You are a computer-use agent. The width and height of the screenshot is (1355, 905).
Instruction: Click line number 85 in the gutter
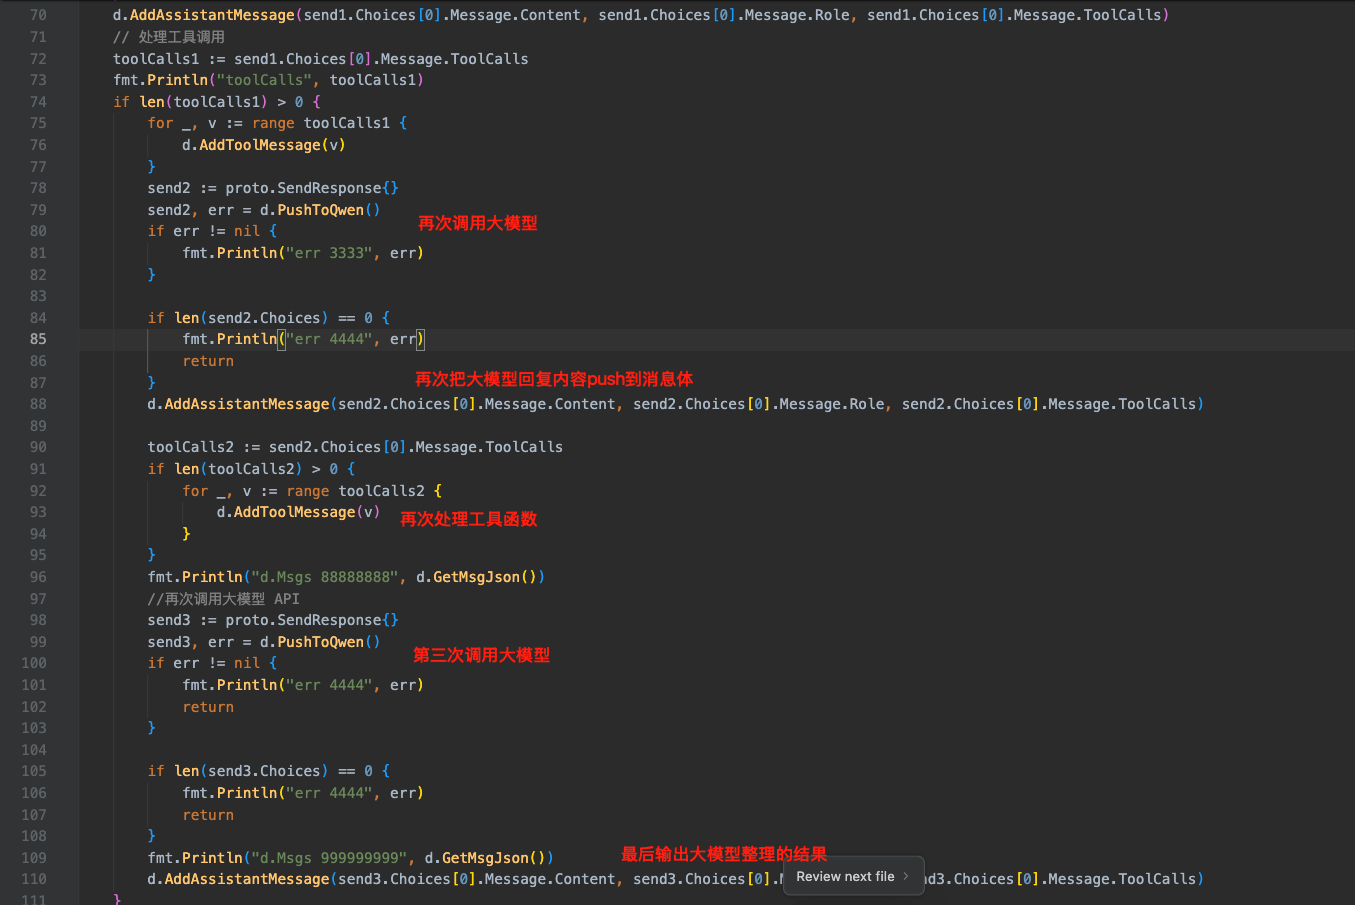[38, 339]
